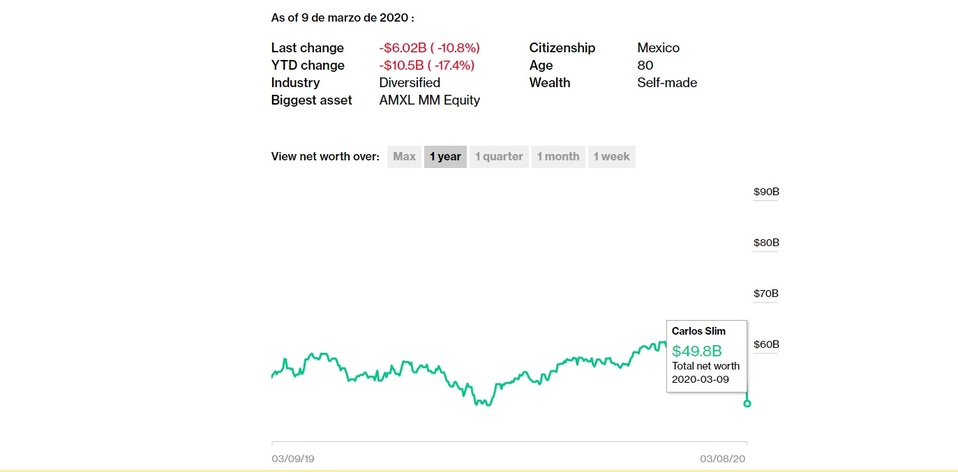This screenshot has width=958, height=472.
Task: Show net worth over 1 quarter
Action: pos(499,157)
